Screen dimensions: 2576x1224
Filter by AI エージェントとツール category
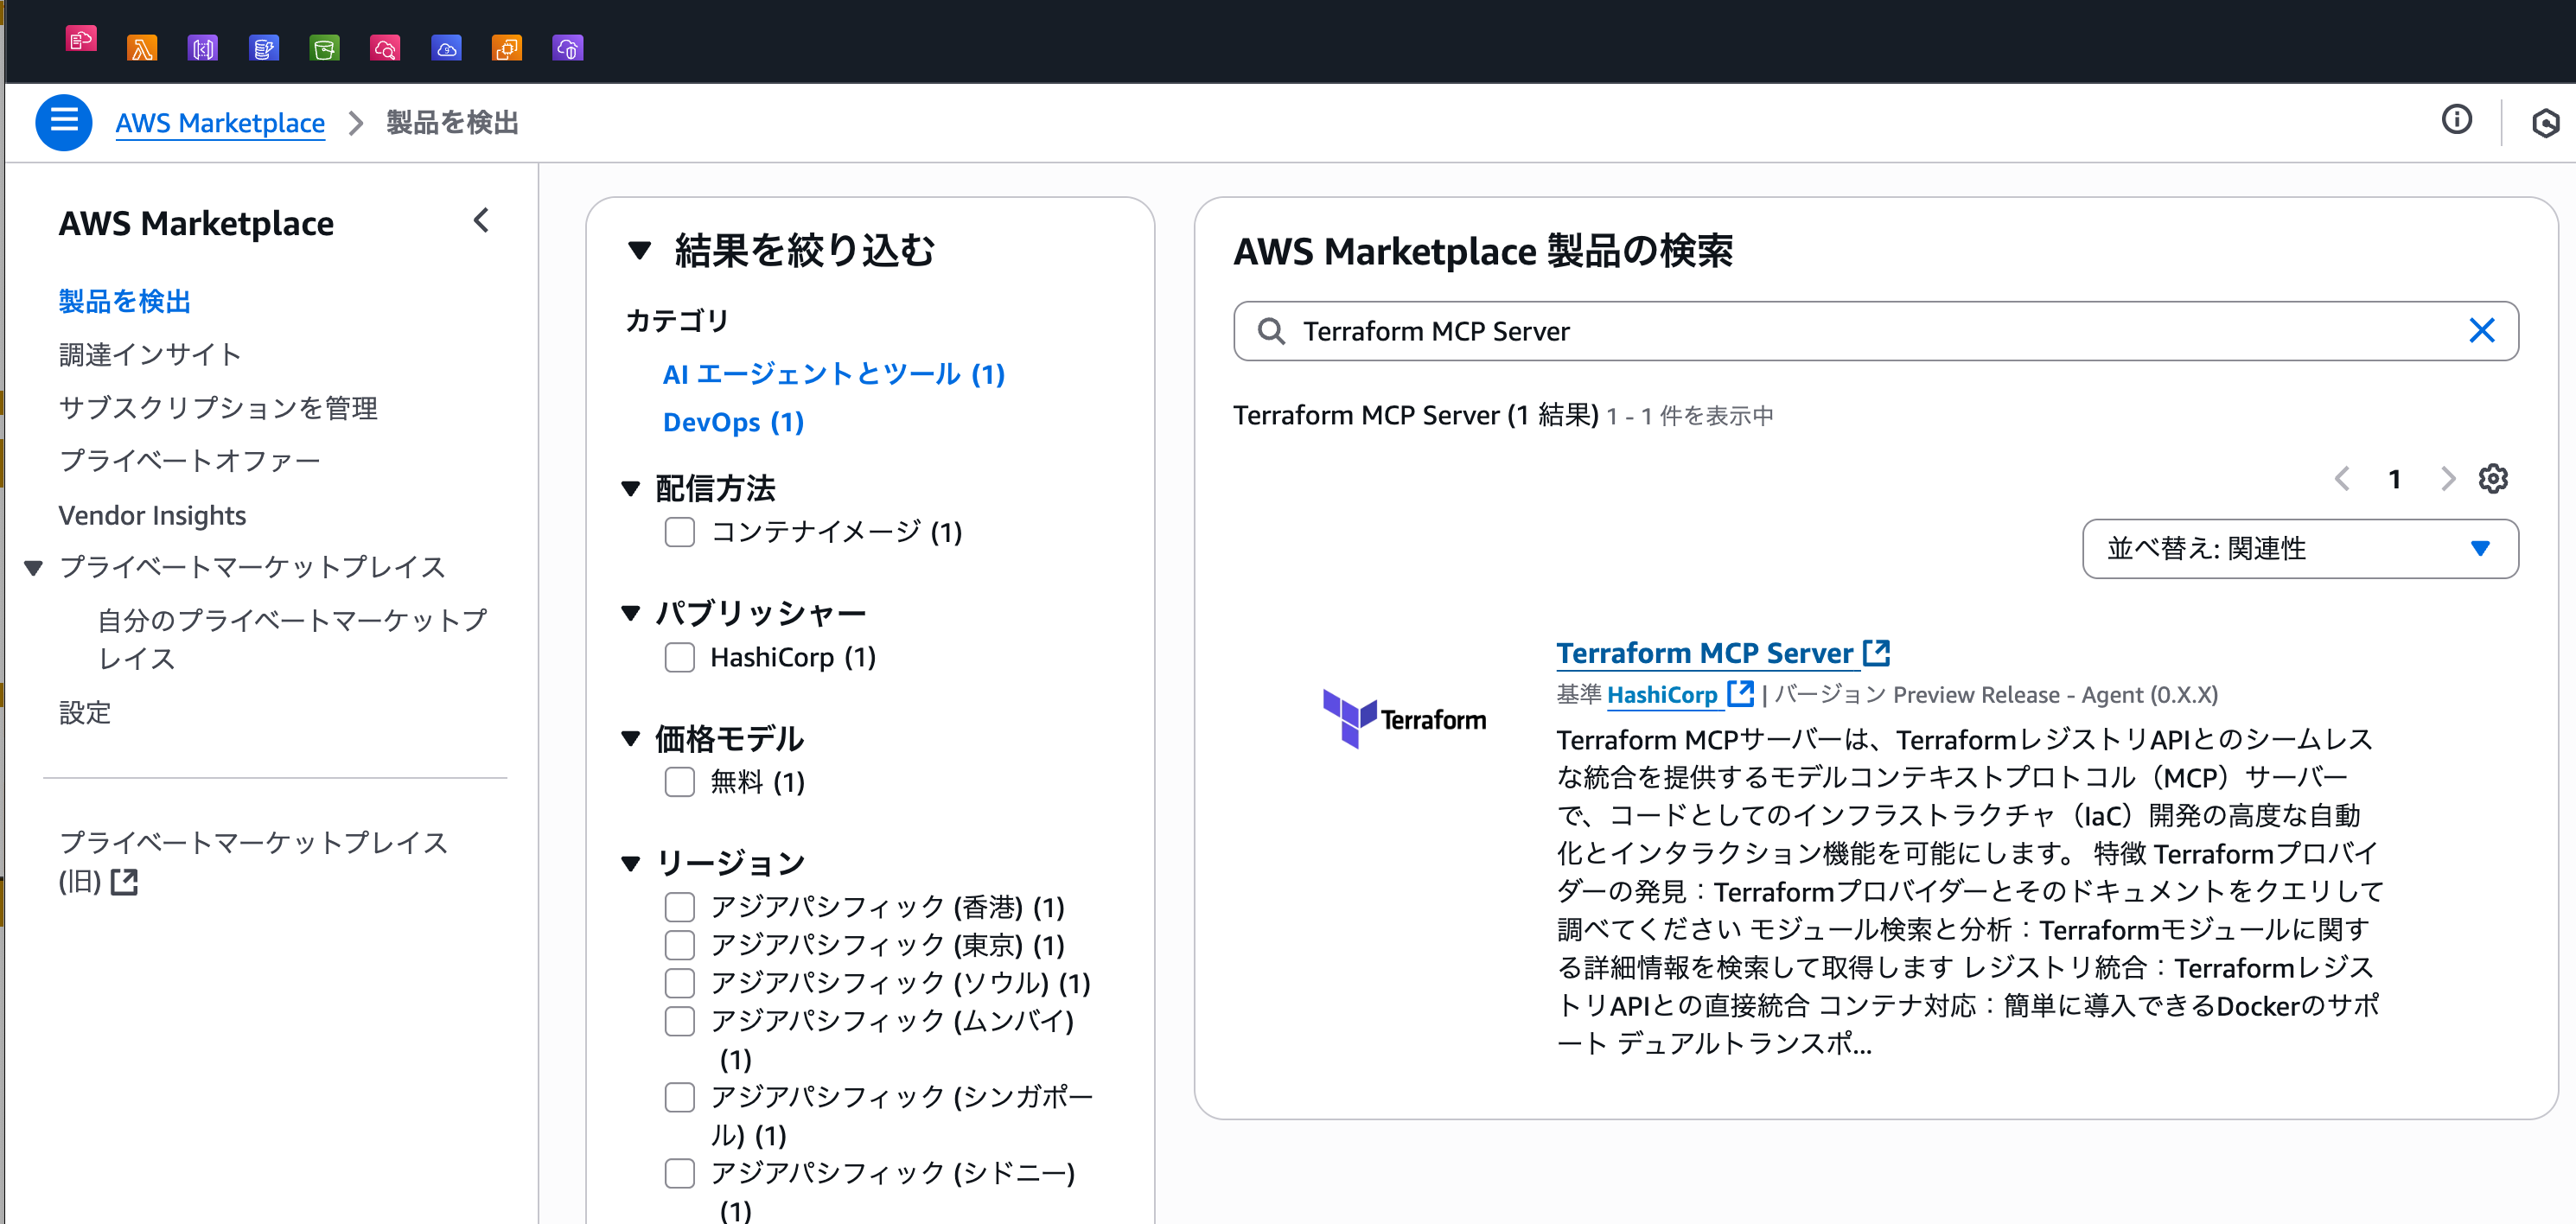click(834, 374)
